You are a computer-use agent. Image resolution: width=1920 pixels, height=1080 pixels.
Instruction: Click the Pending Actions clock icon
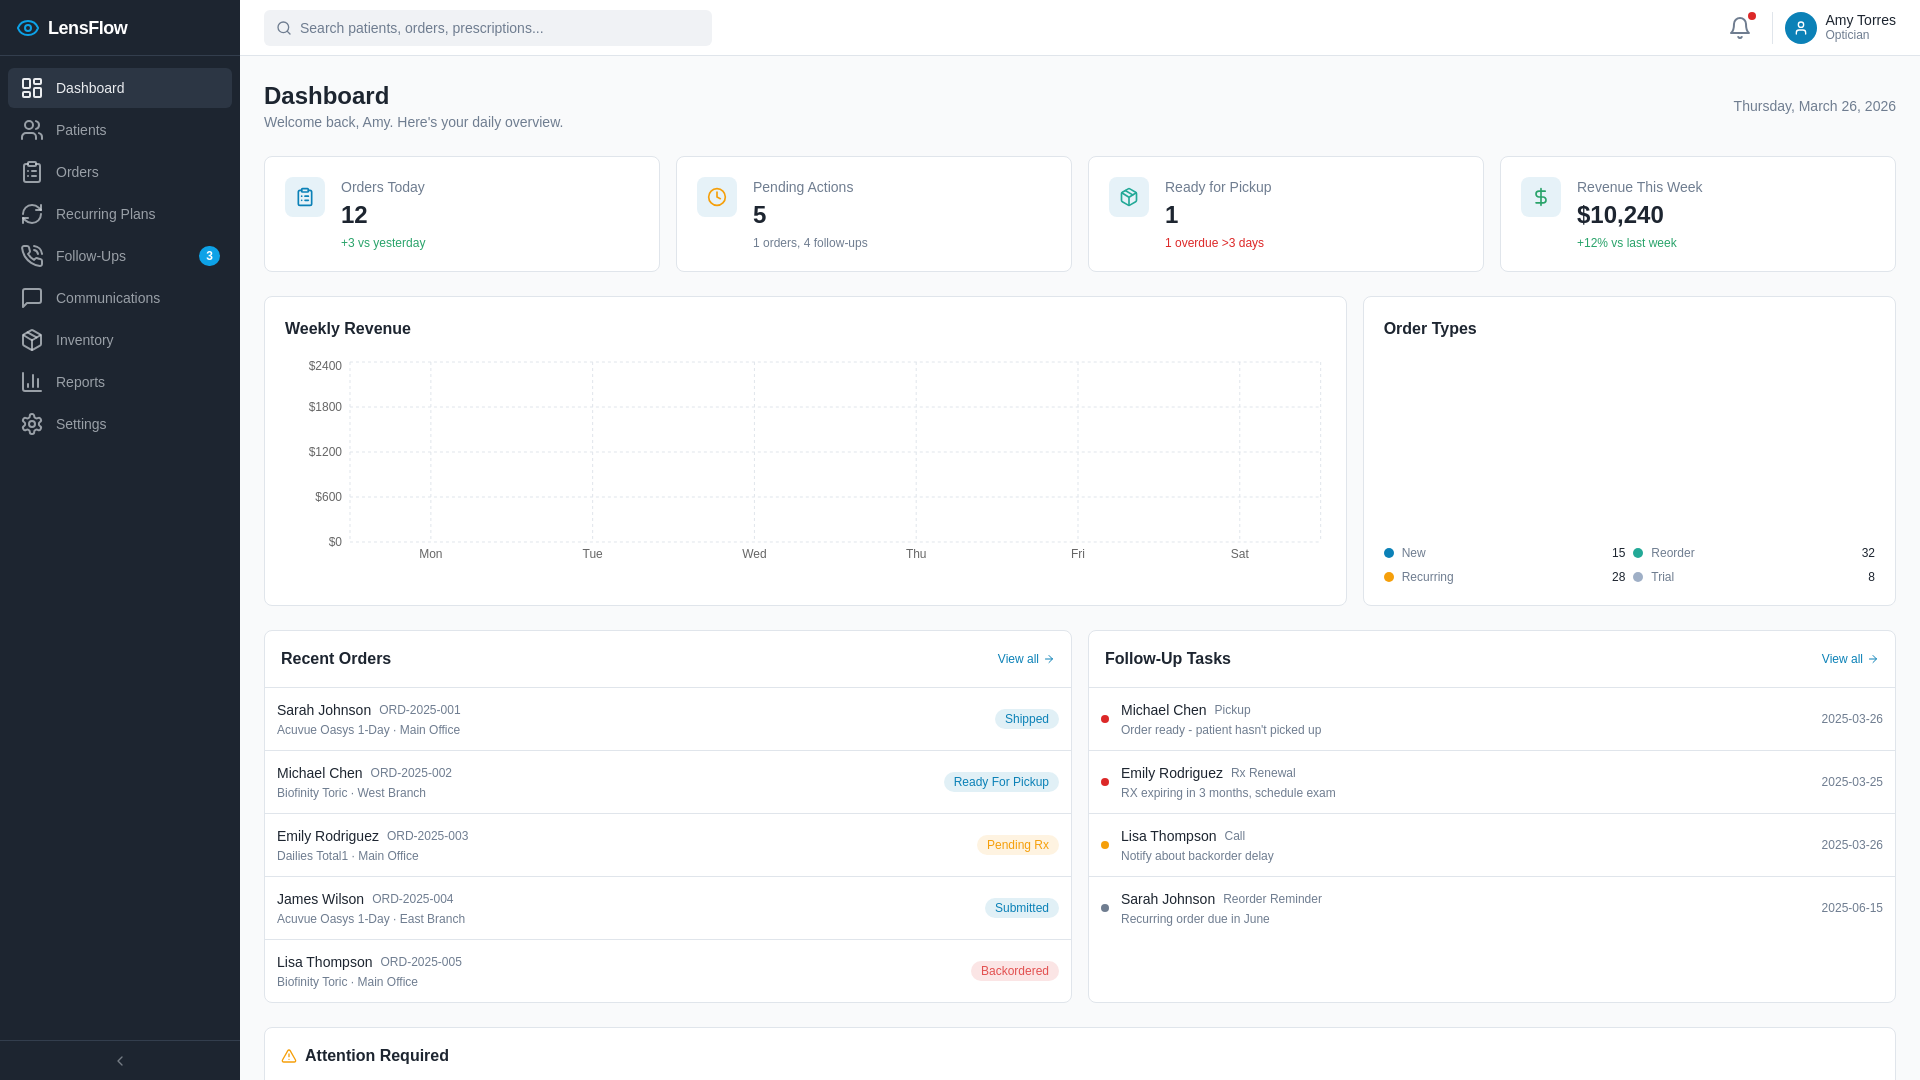point(717,197)
